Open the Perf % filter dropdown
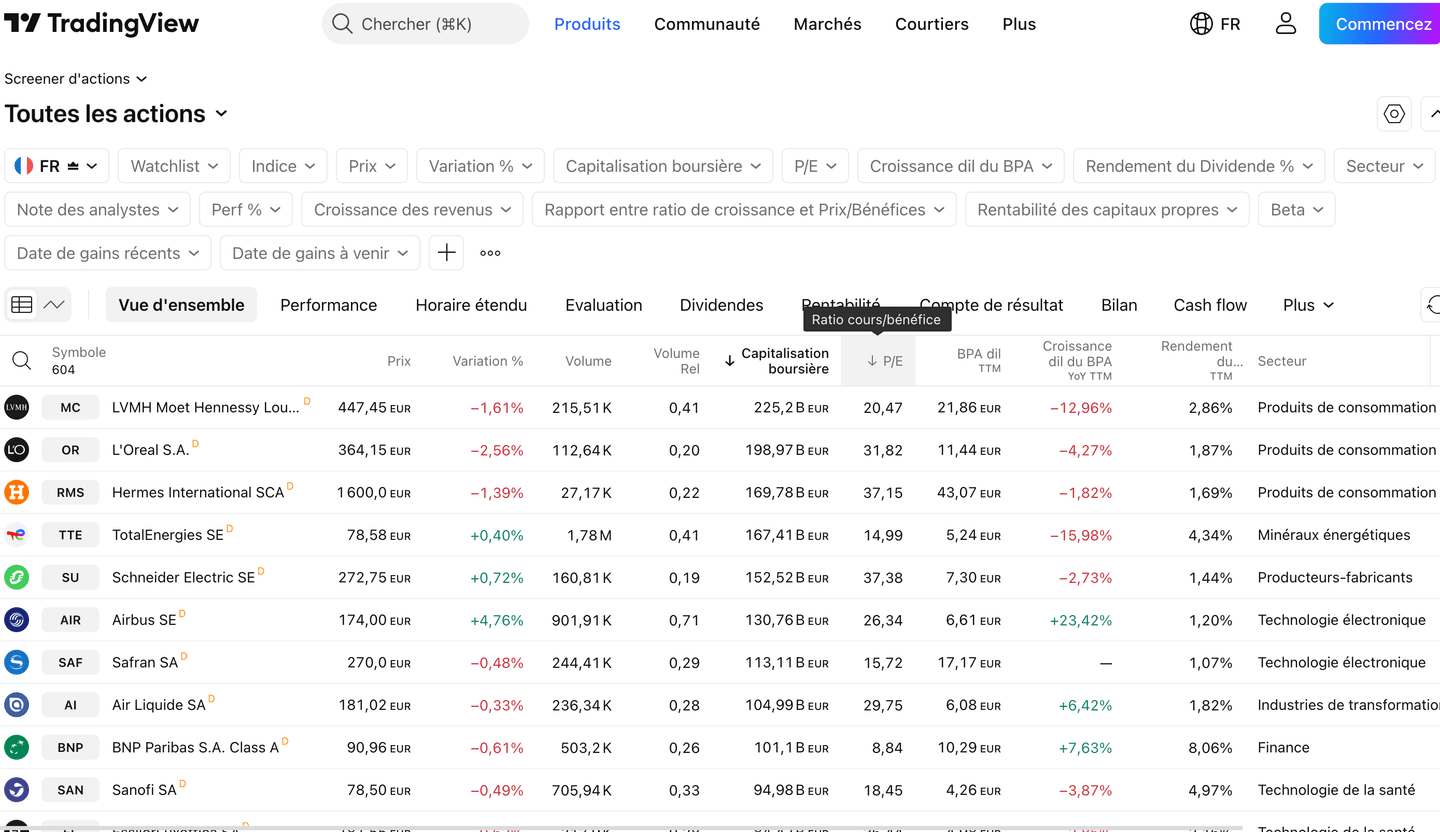This screenshot has width=1440, height=832. click(246, 210)
